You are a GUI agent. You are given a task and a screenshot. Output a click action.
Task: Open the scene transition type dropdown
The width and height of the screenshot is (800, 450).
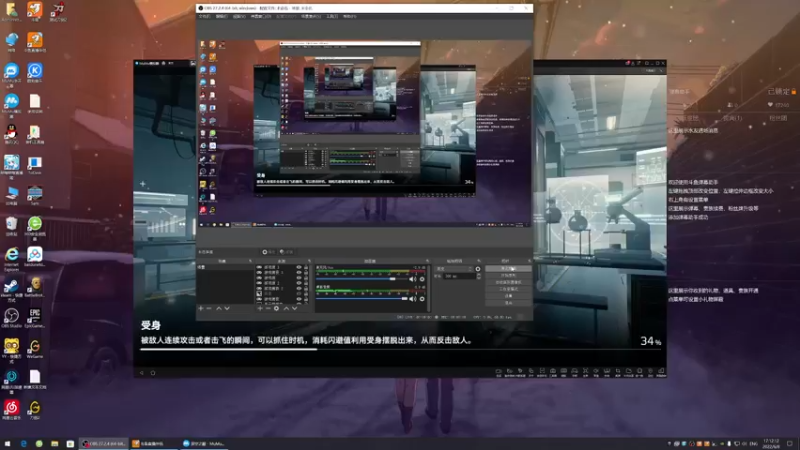(x=454, y=269)
